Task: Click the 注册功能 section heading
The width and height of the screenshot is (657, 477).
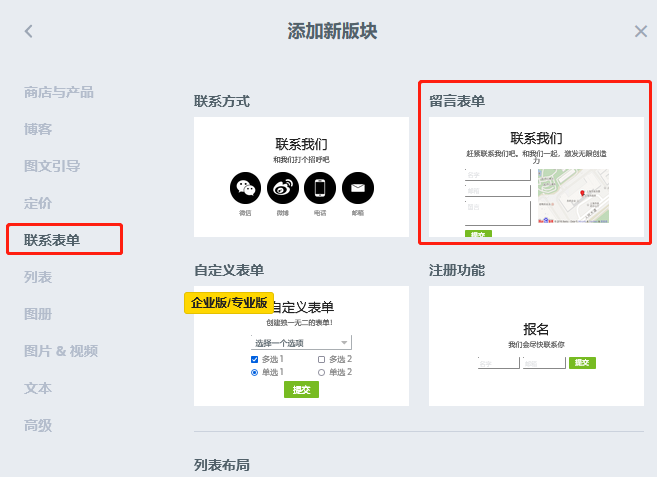Action: click(457, 270)
